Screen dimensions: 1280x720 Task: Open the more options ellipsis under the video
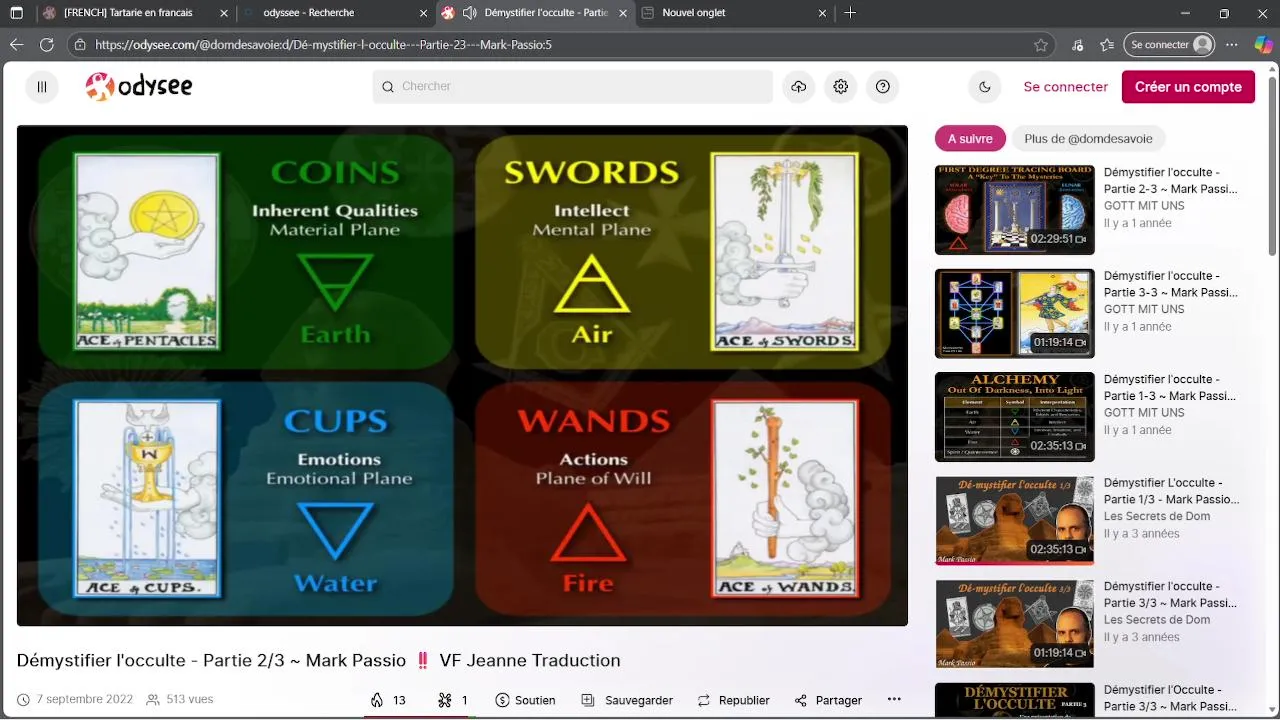click(x=894, y=699)
